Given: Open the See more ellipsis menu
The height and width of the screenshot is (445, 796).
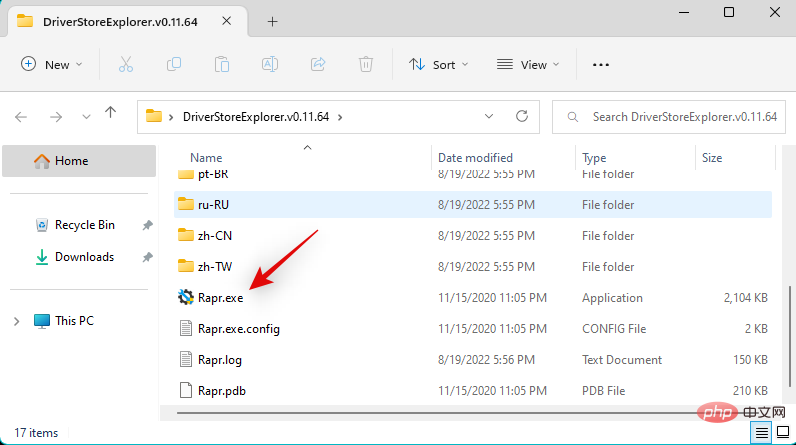Looking at the screenshot, I should pyautogui.click(x=601, y=64).
